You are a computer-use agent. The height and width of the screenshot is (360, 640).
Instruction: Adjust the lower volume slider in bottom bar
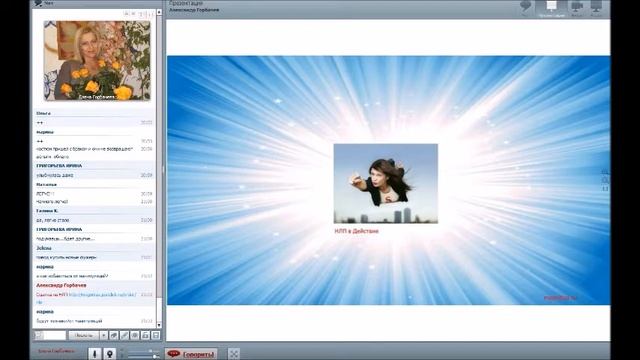coord(143,357)
